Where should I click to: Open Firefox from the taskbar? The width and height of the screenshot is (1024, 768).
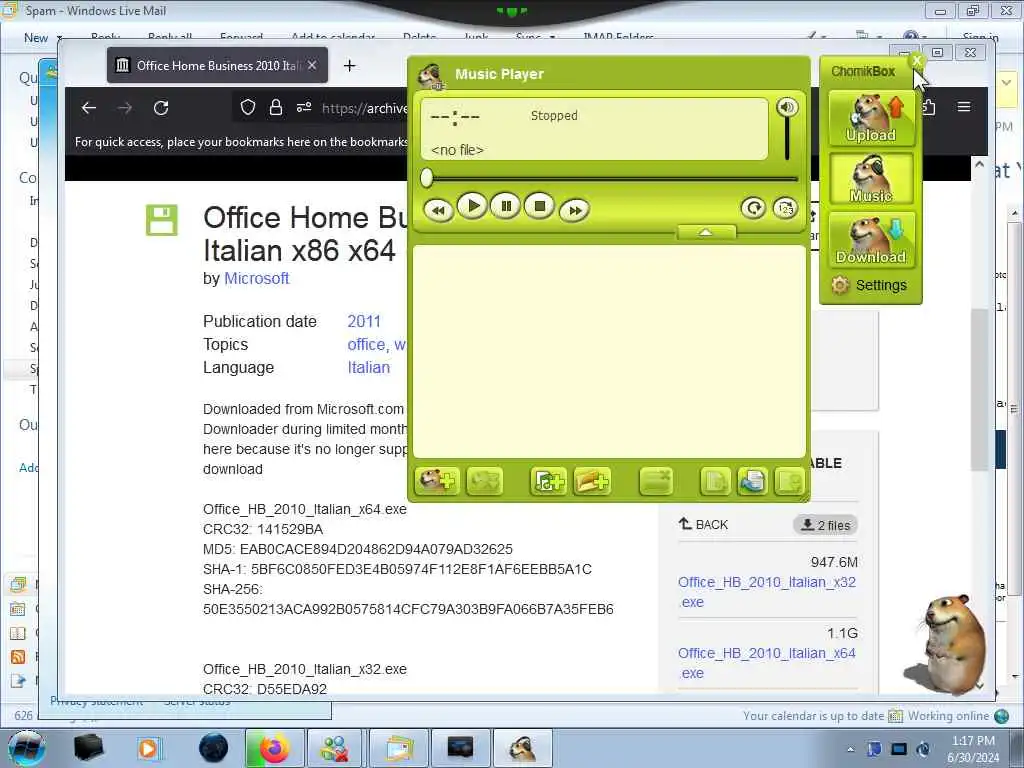pyautogui.click(x=274, y=748)
